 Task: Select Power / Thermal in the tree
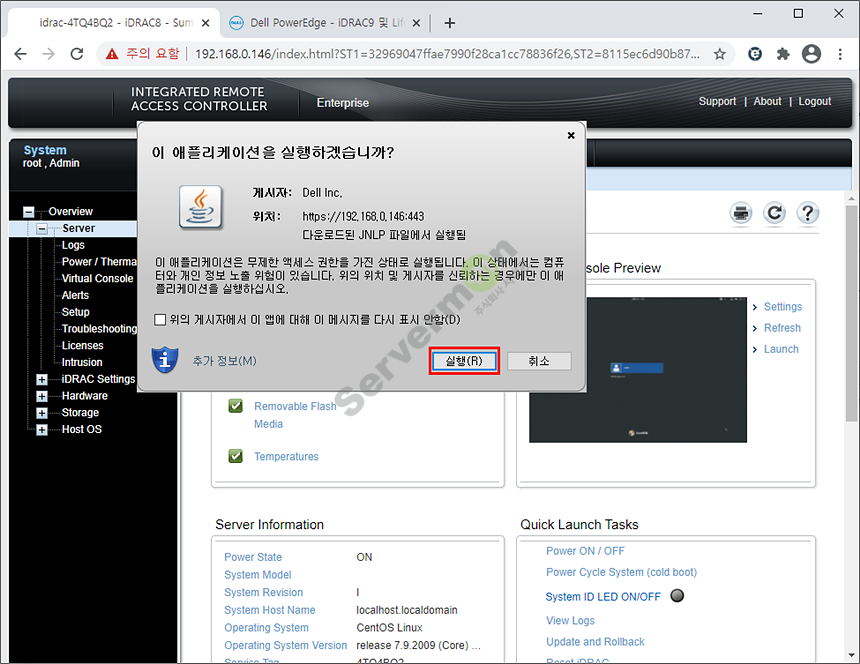(x=99, y=262)
